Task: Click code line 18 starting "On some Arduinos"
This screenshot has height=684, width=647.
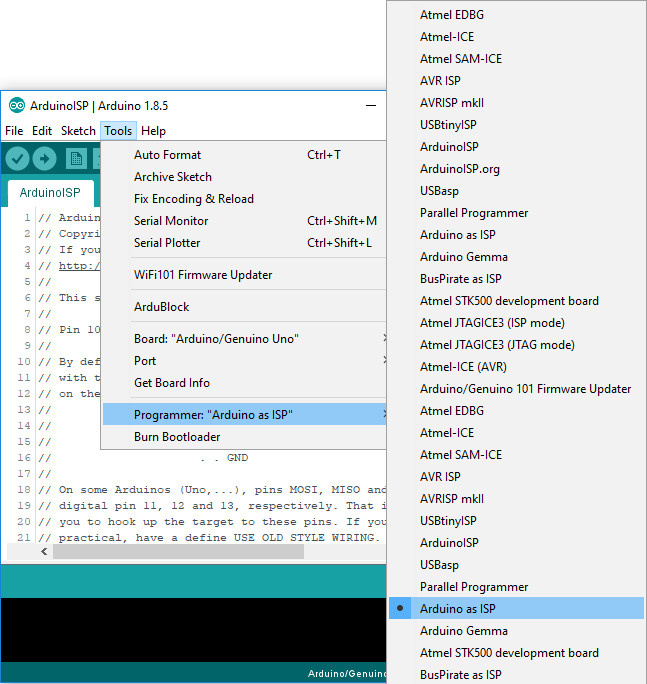Action: pyautogui.click(x=212, y=490)
